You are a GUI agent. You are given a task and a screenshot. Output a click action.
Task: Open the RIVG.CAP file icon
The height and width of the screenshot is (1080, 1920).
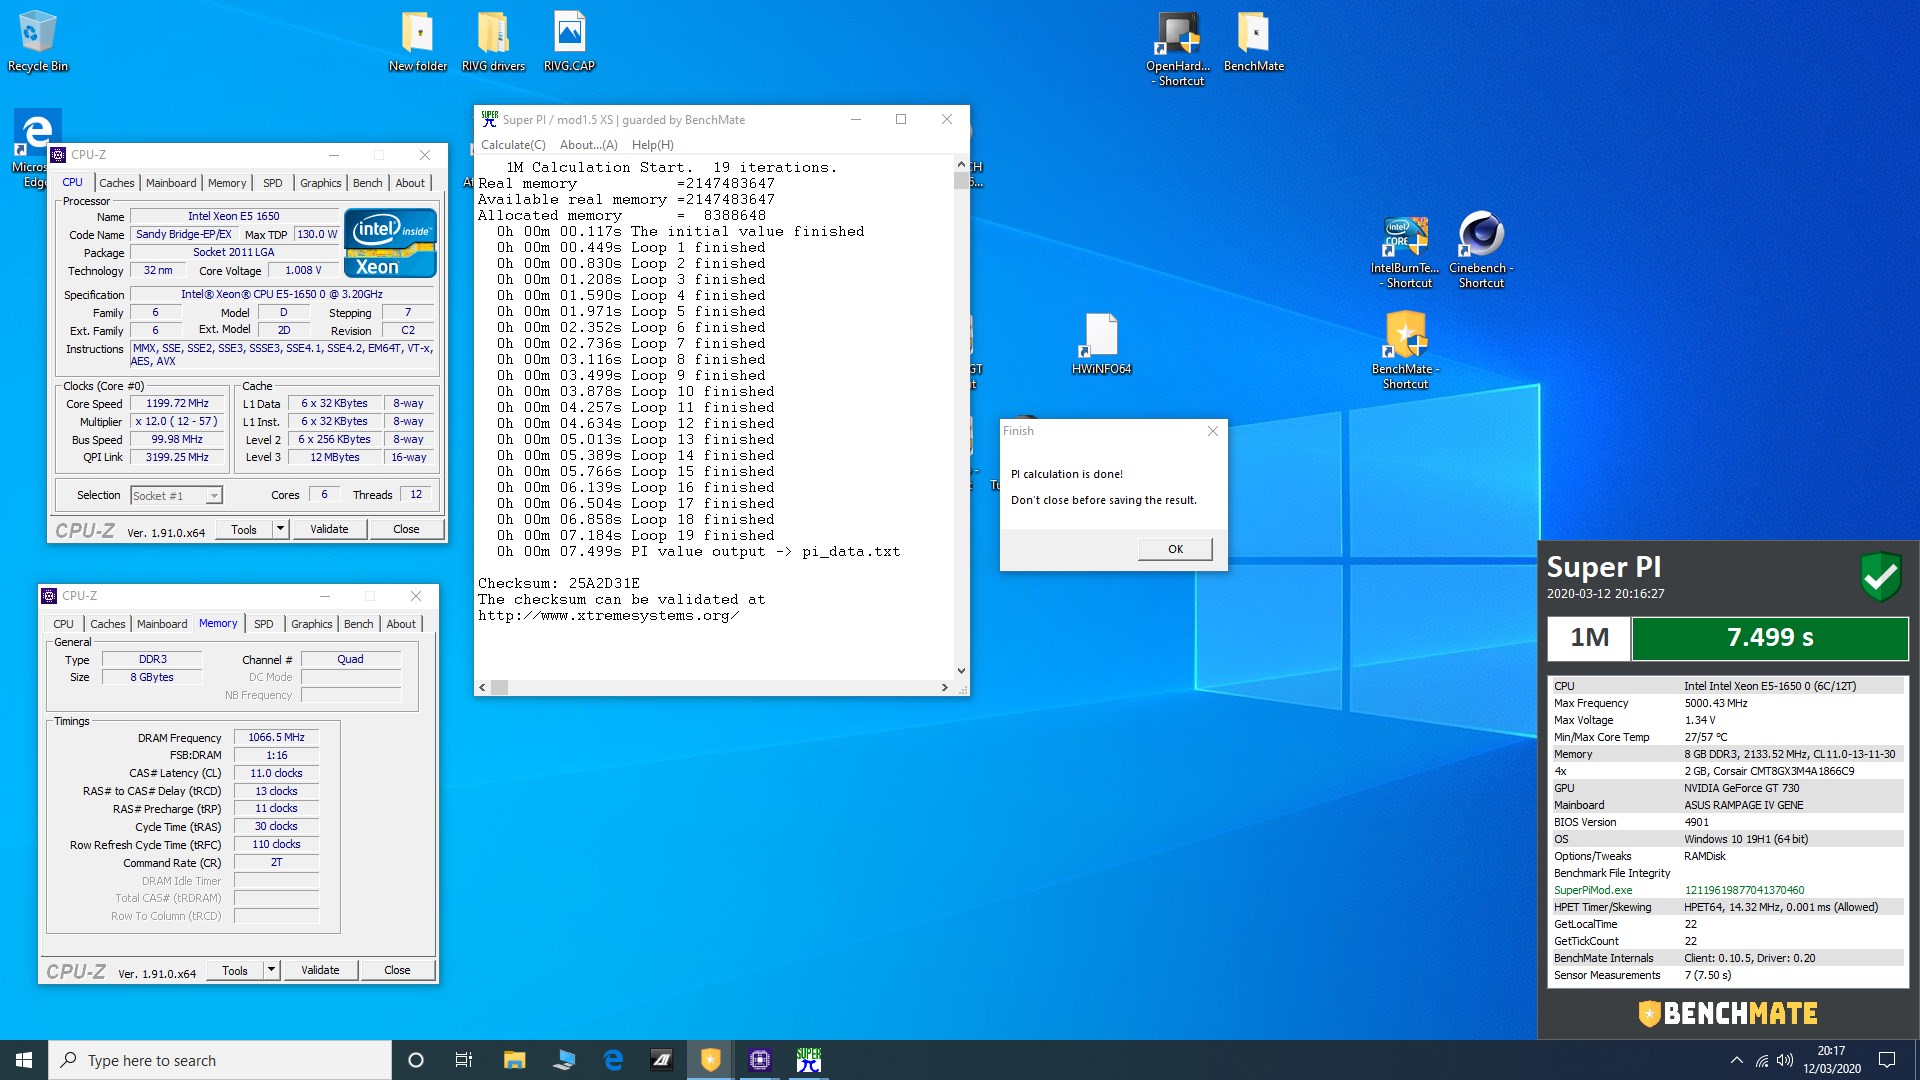click(569, 42)
